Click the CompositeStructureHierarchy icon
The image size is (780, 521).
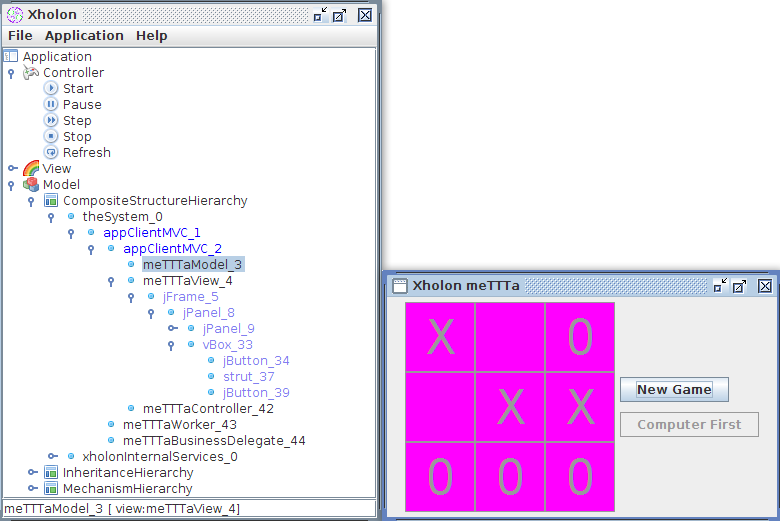point(51,201)
